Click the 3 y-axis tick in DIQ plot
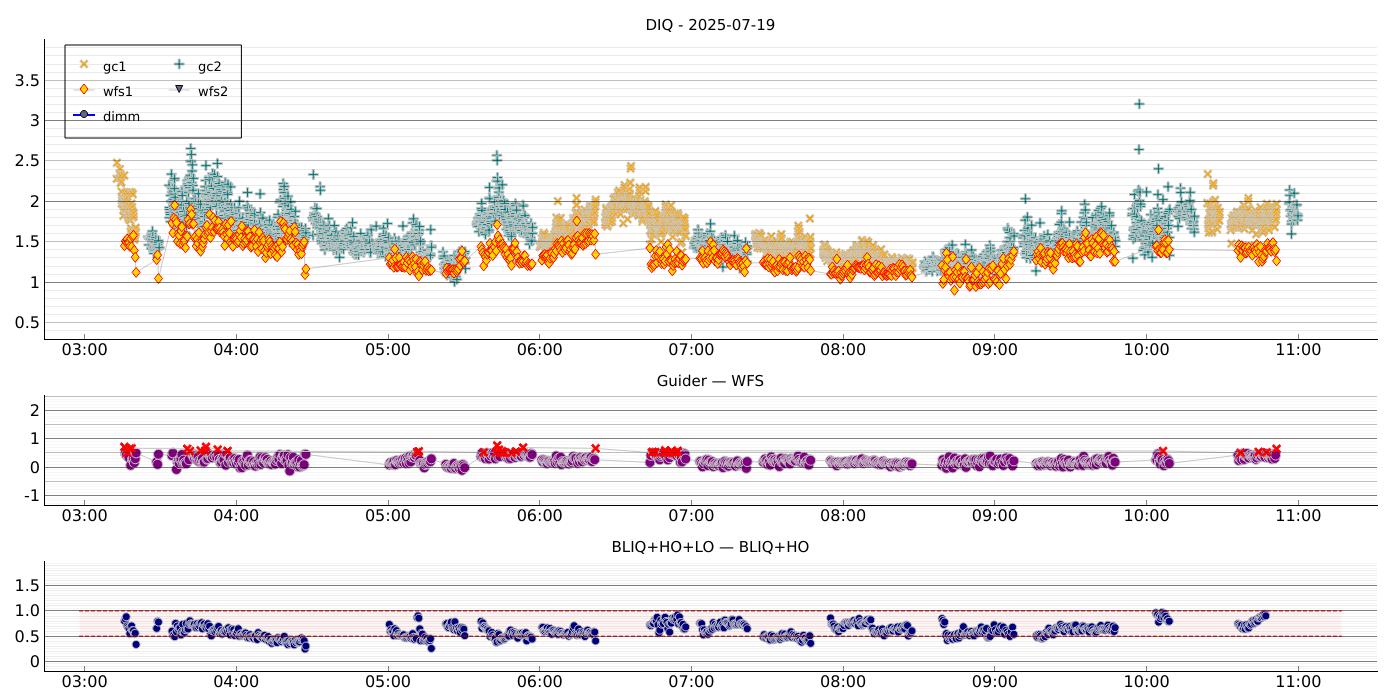The image size is (1400, 700). click(x=34, y=120)
